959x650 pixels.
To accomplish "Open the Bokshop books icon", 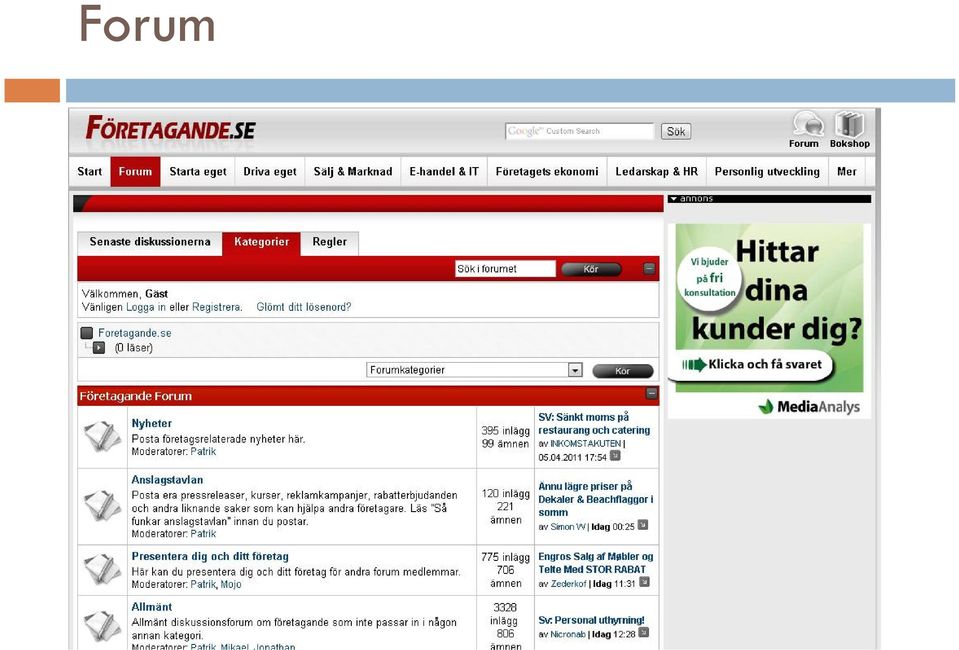I will coord(849,124).
